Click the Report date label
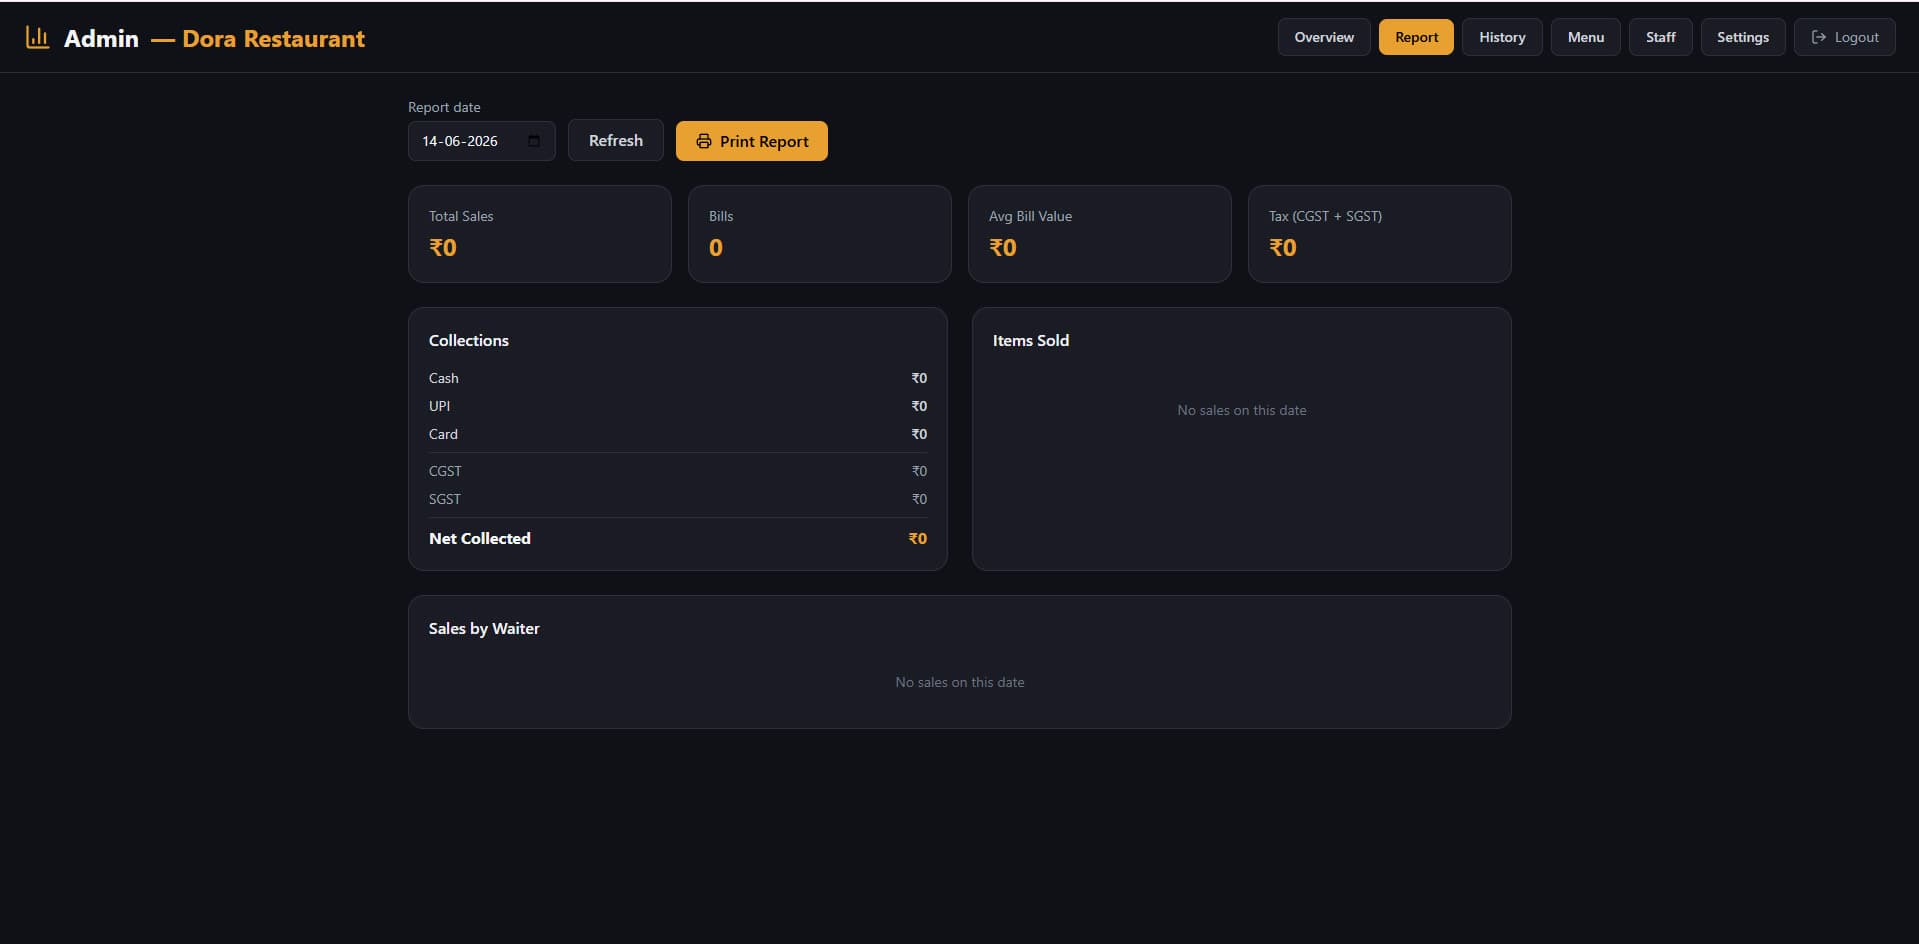Image resolution: width=1919 pixels, height=944 pixels. pyautogui.click(x=444, y=107)
